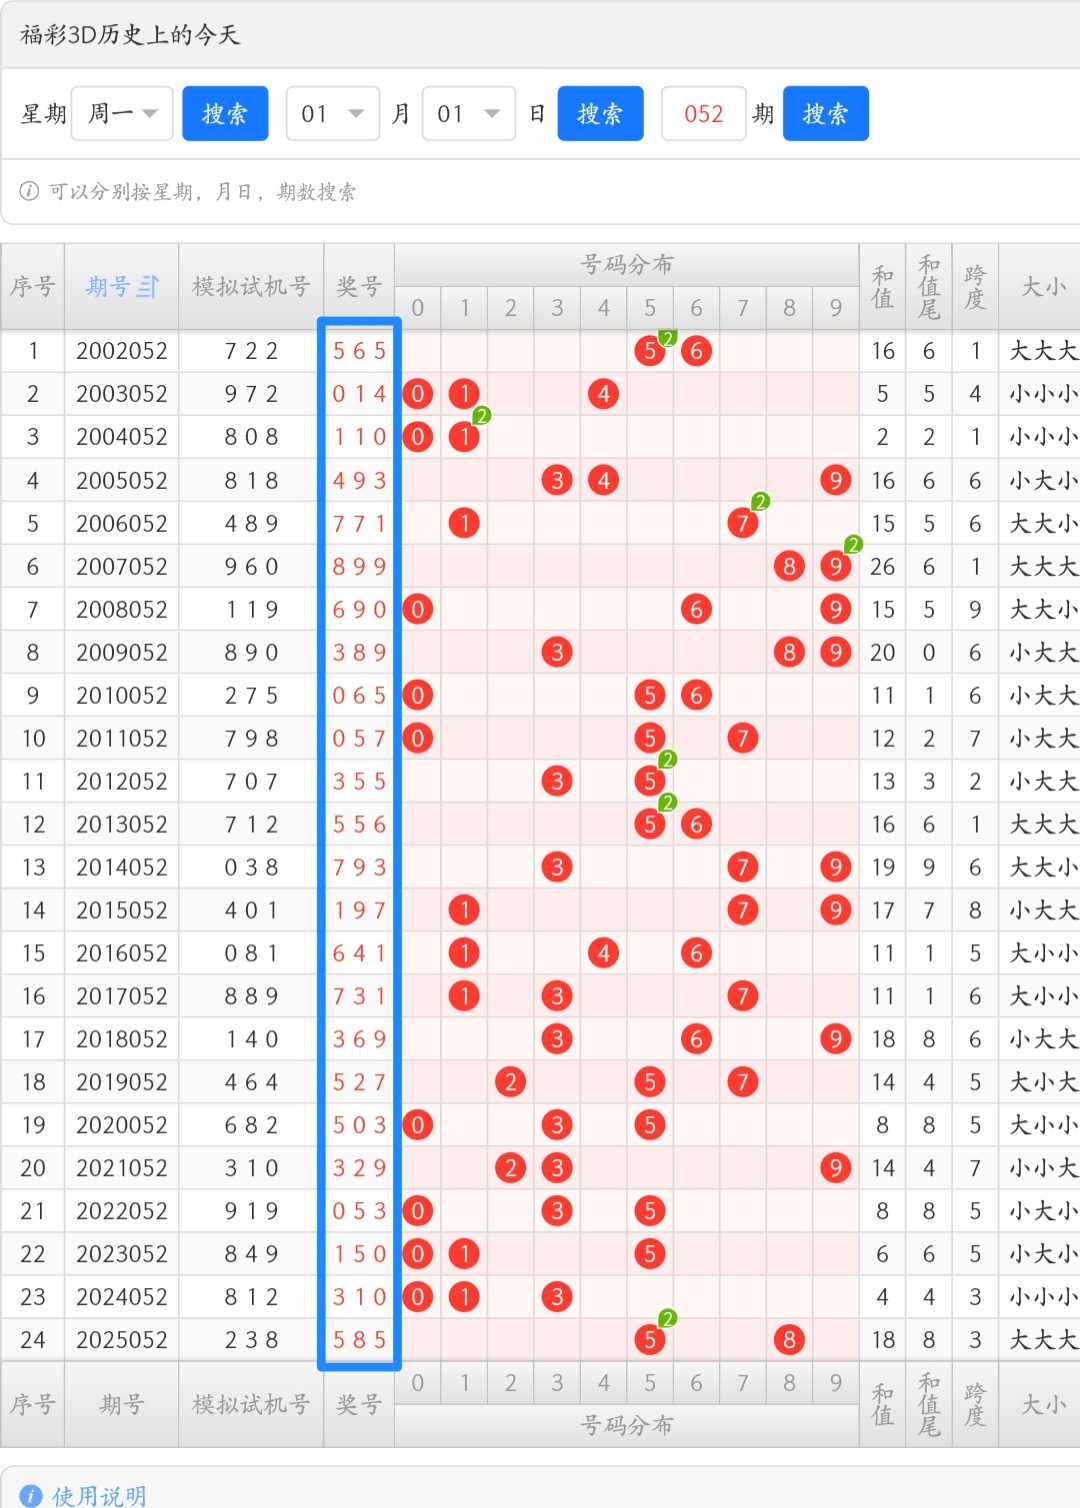
Task: Open the 星期 weekday dropdown showing 周一
Action: (x=122, y=114)
